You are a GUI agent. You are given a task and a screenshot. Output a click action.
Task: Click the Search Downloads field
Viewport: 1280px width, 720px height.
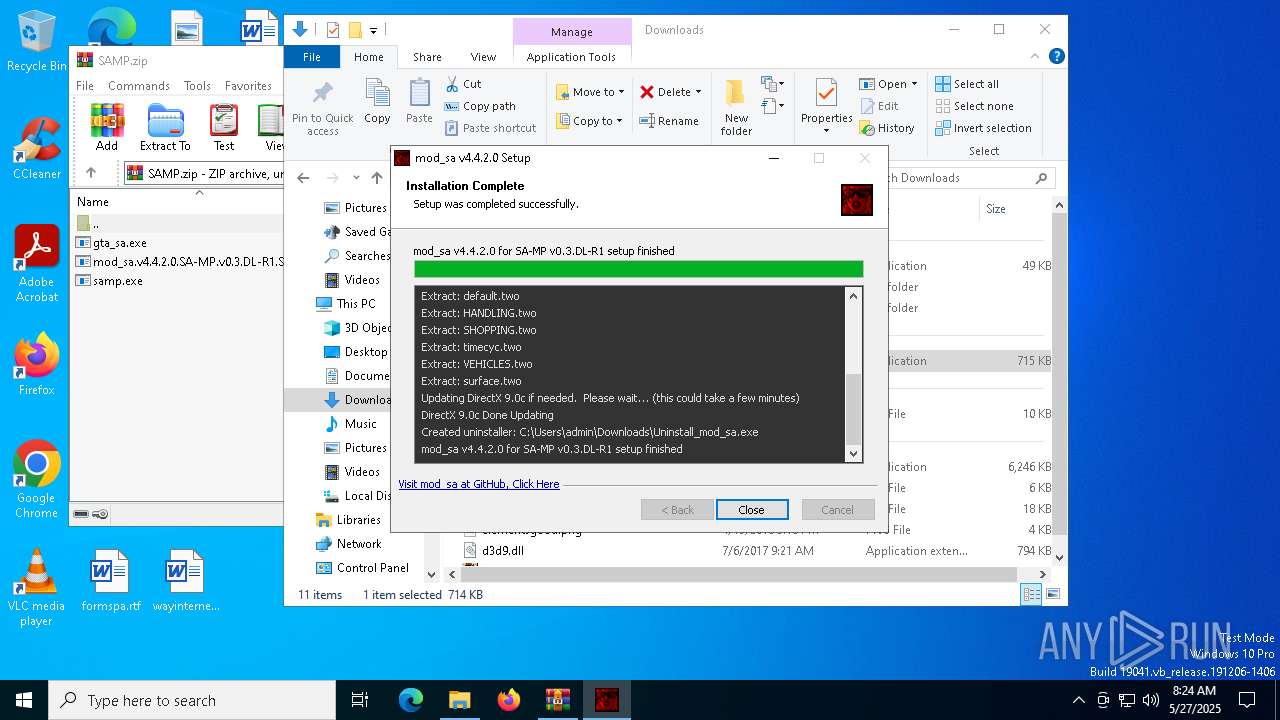(x=968, y=178)
